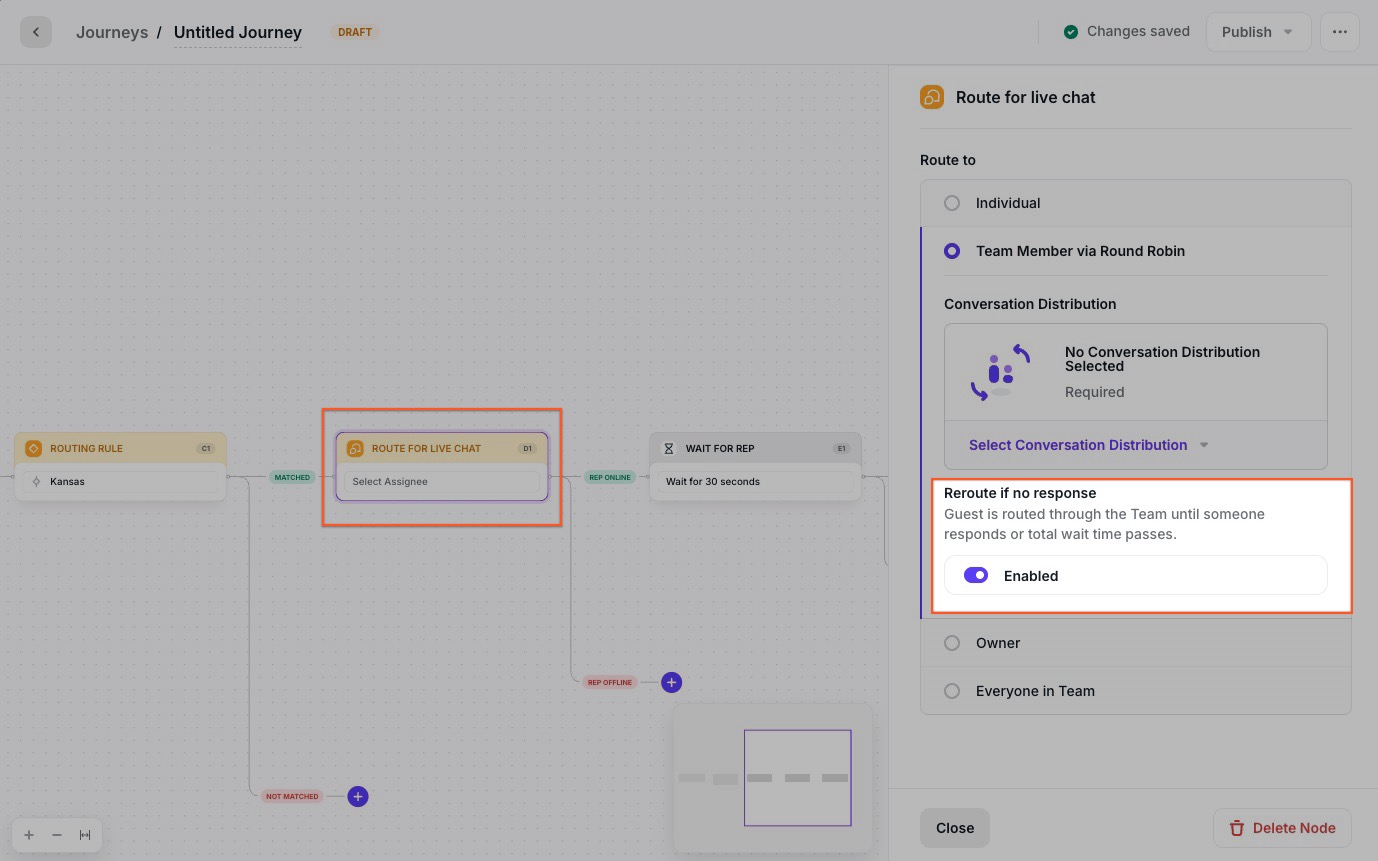
Task: Click the DRAFT status badge
Action: 355,32
